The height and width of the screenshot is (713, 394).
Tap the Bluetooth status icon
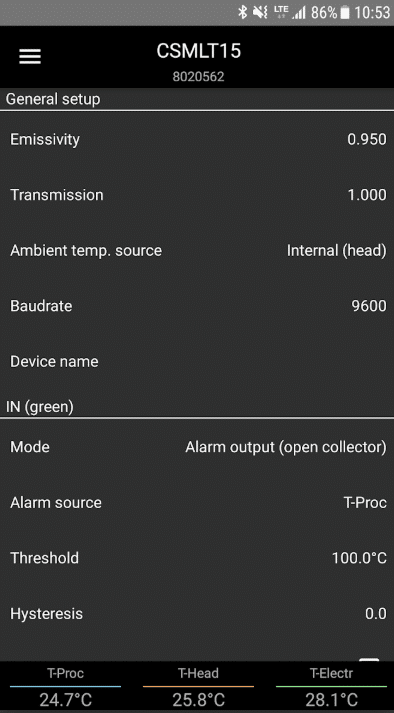point(243,12)
